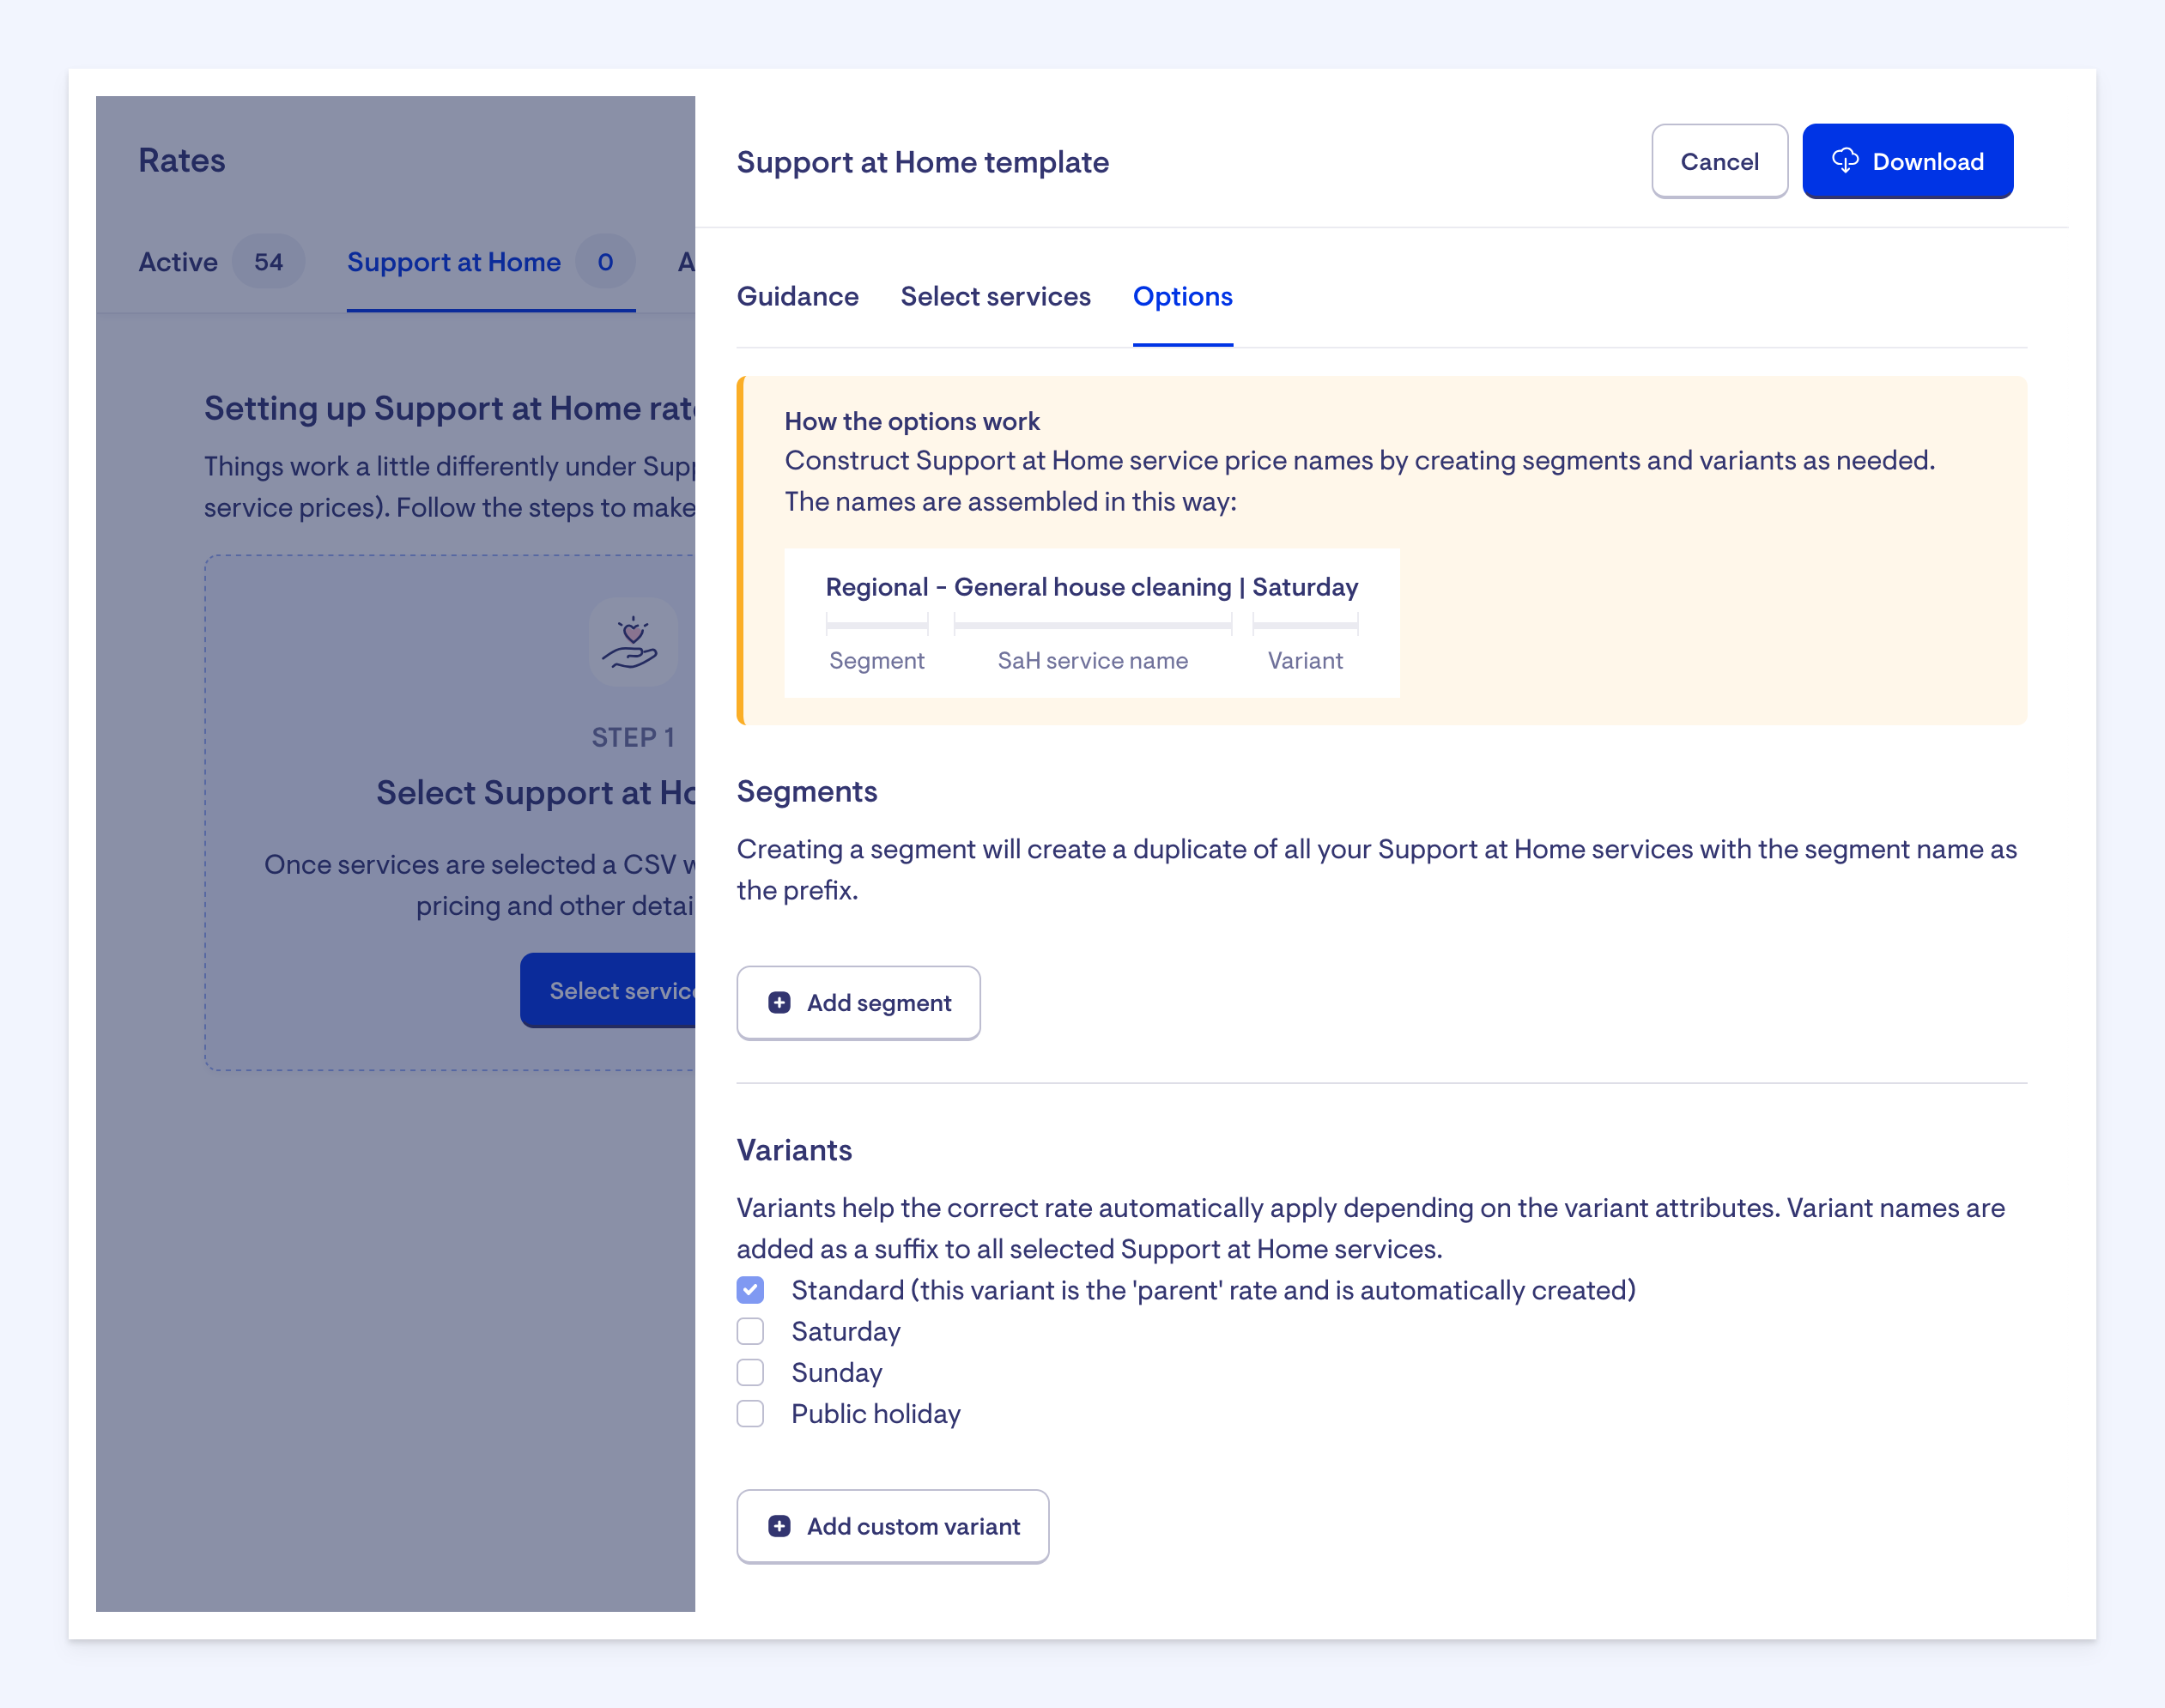Click the 'Variant' caption in the example
This screenshot has width=2165, height=1708.
point(1305,660)
